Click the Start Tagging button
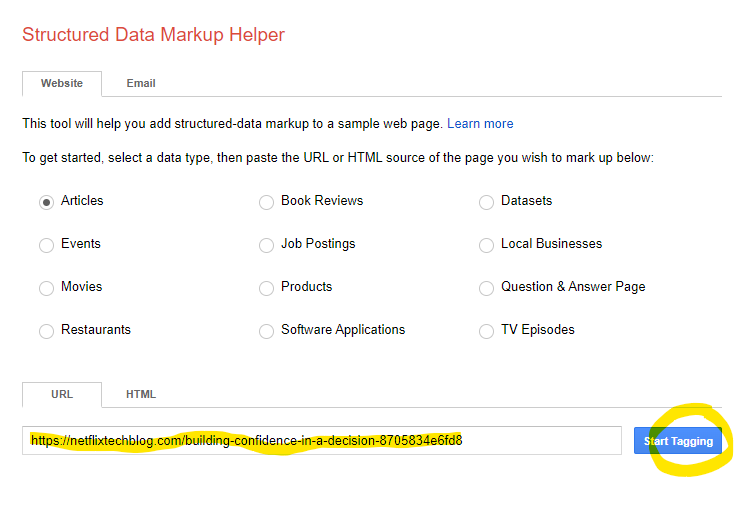751x509 pixels. 678,441
